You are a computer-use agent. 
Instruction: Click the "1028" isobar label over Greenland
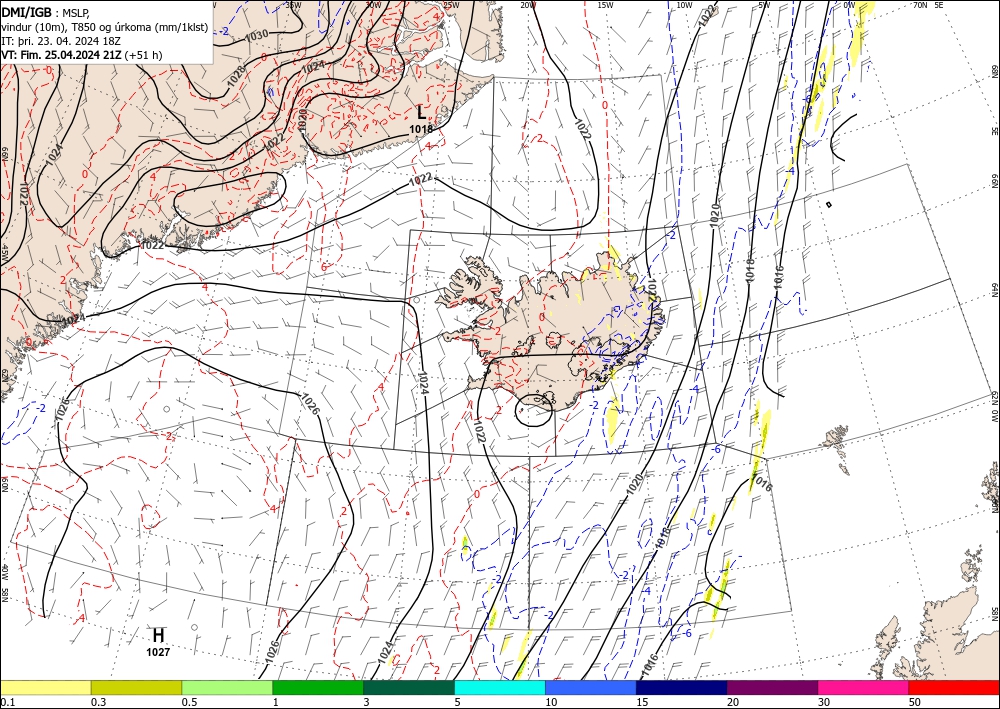coord(235,76)
